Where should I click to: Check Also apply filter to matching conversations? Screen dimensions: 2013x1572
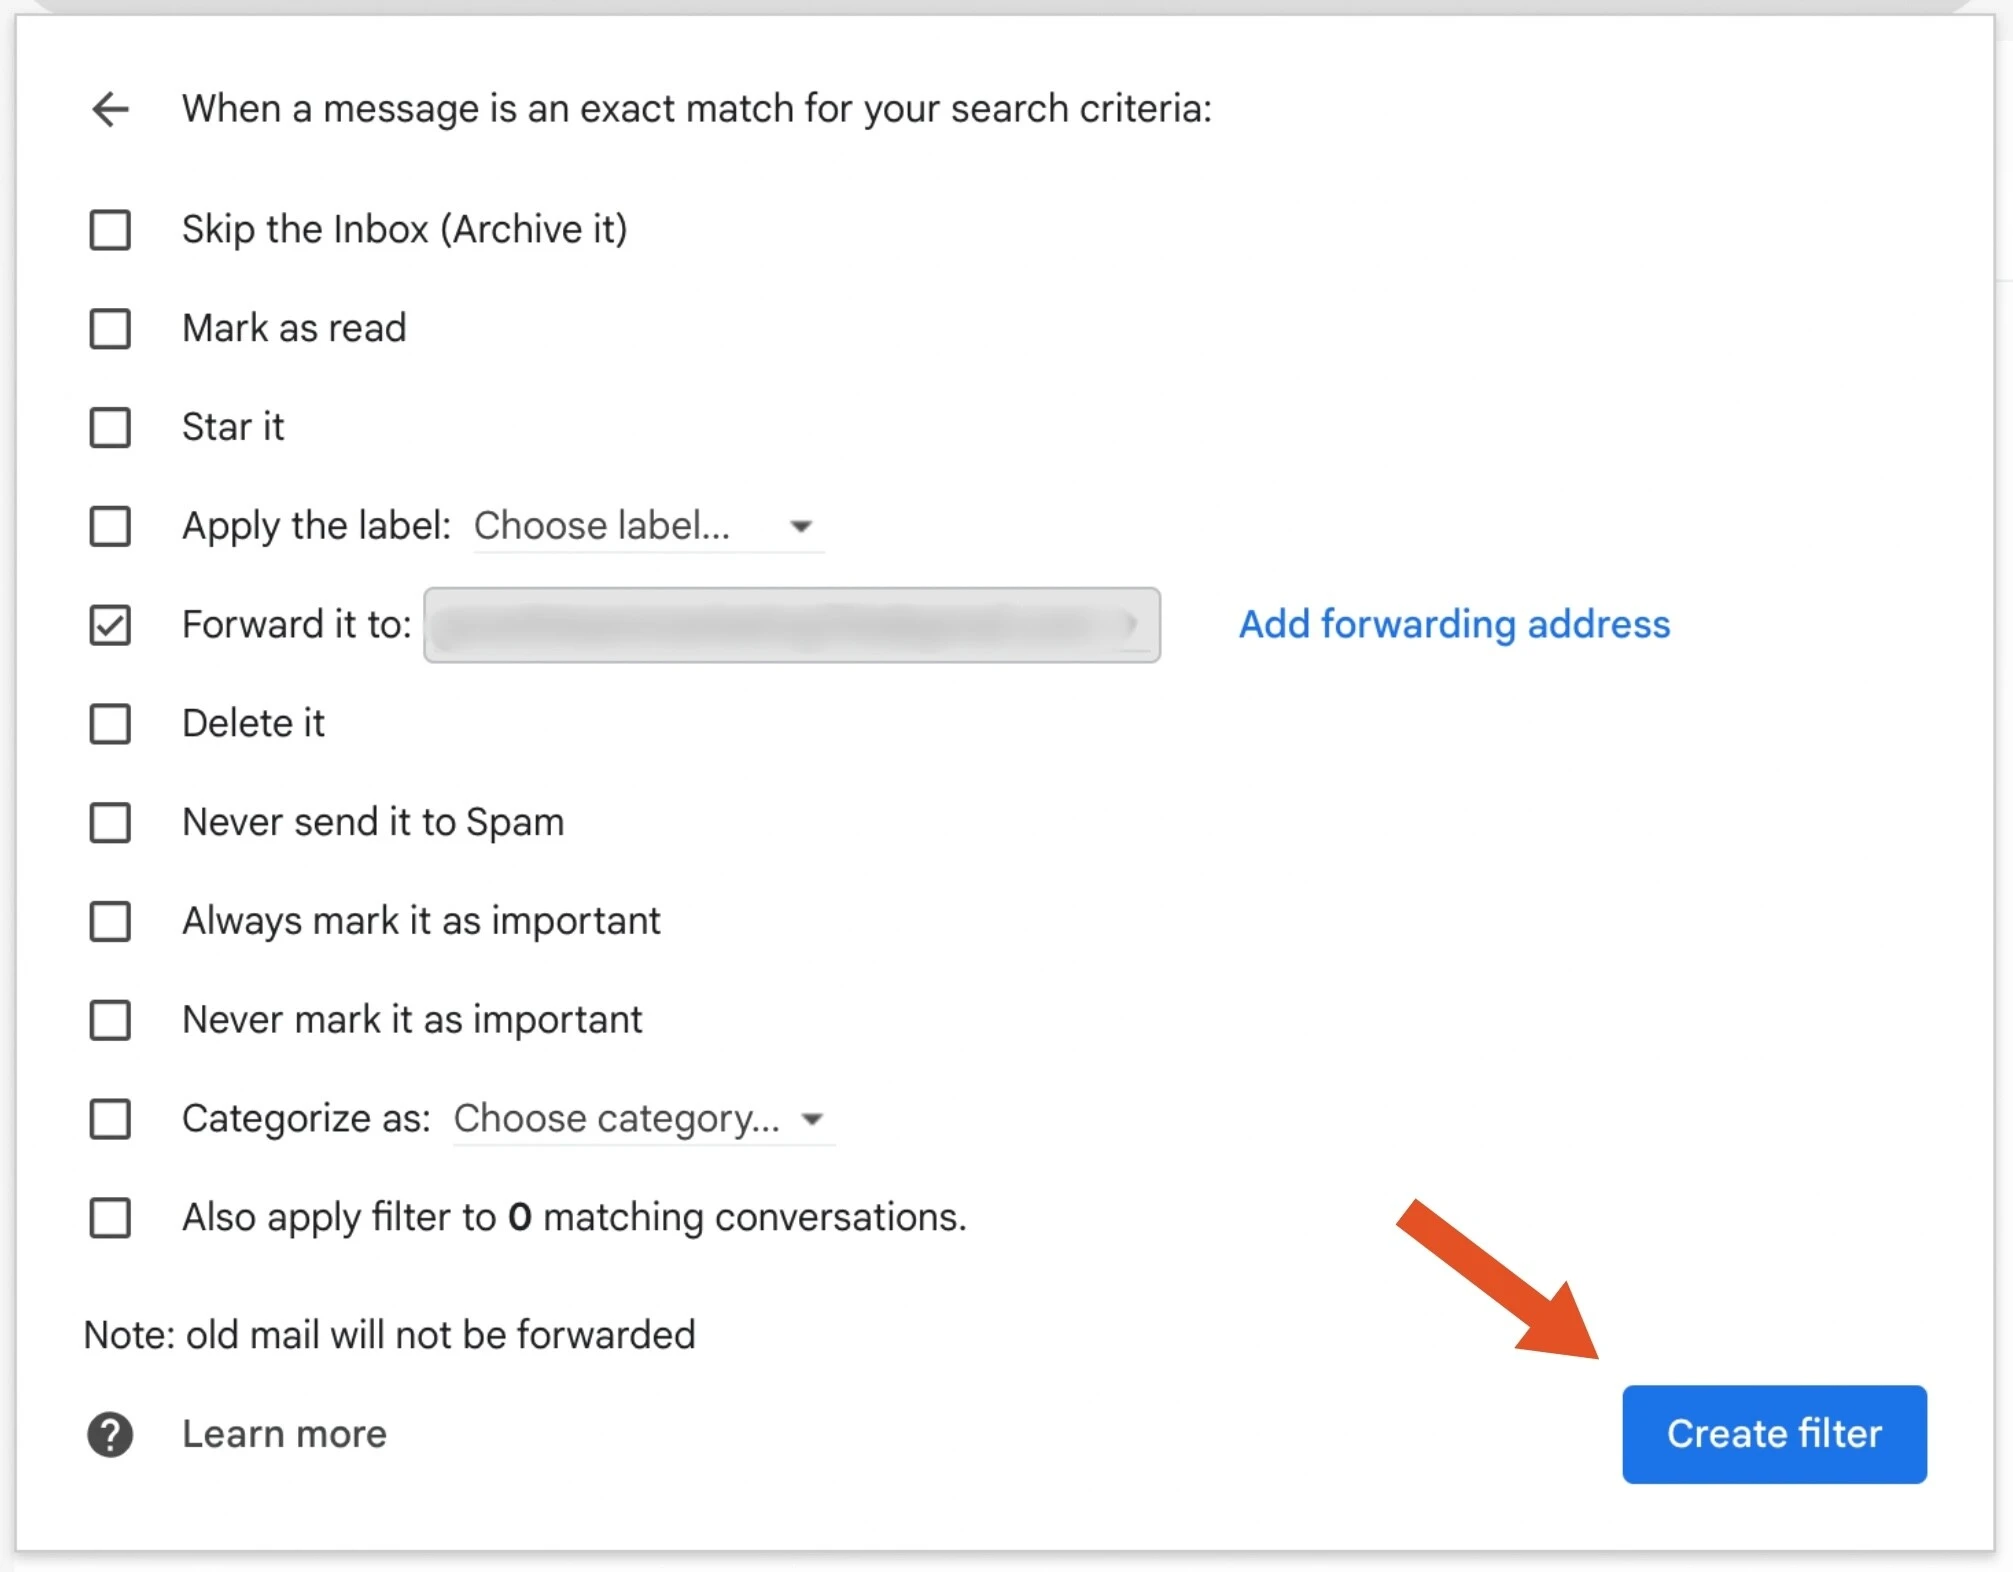tap(110, 1217)
